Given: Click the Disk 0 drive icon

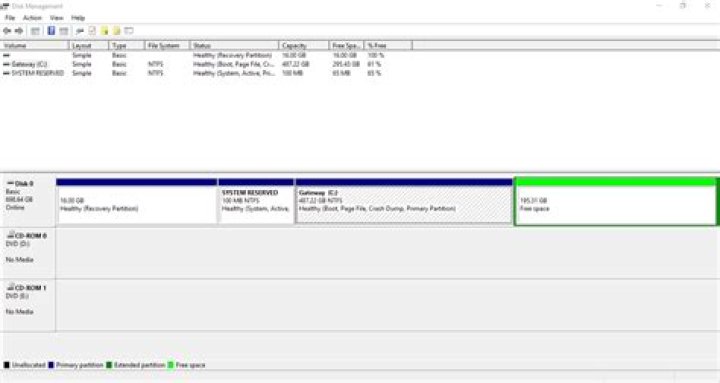Looking at the screenshot, I should (11, 184).
